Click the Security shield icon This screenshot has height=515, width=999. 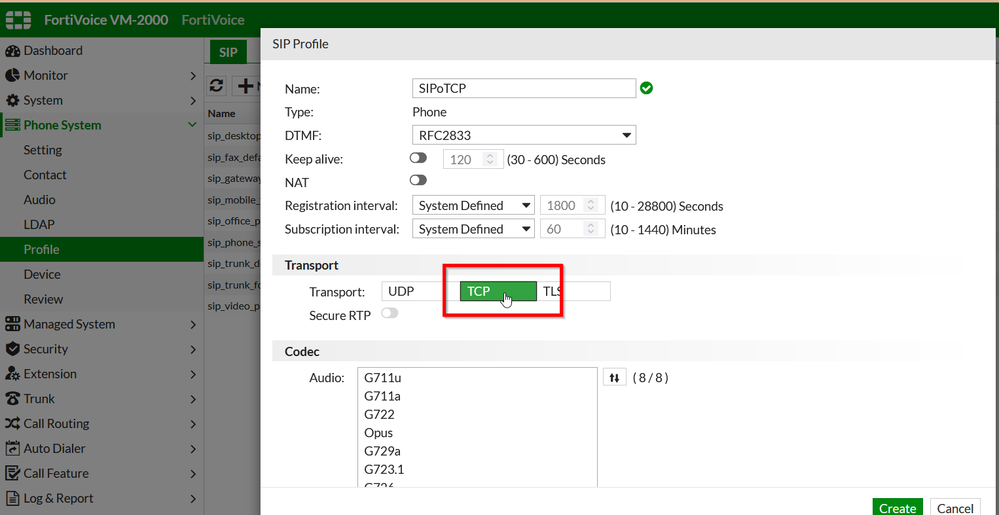12,349
